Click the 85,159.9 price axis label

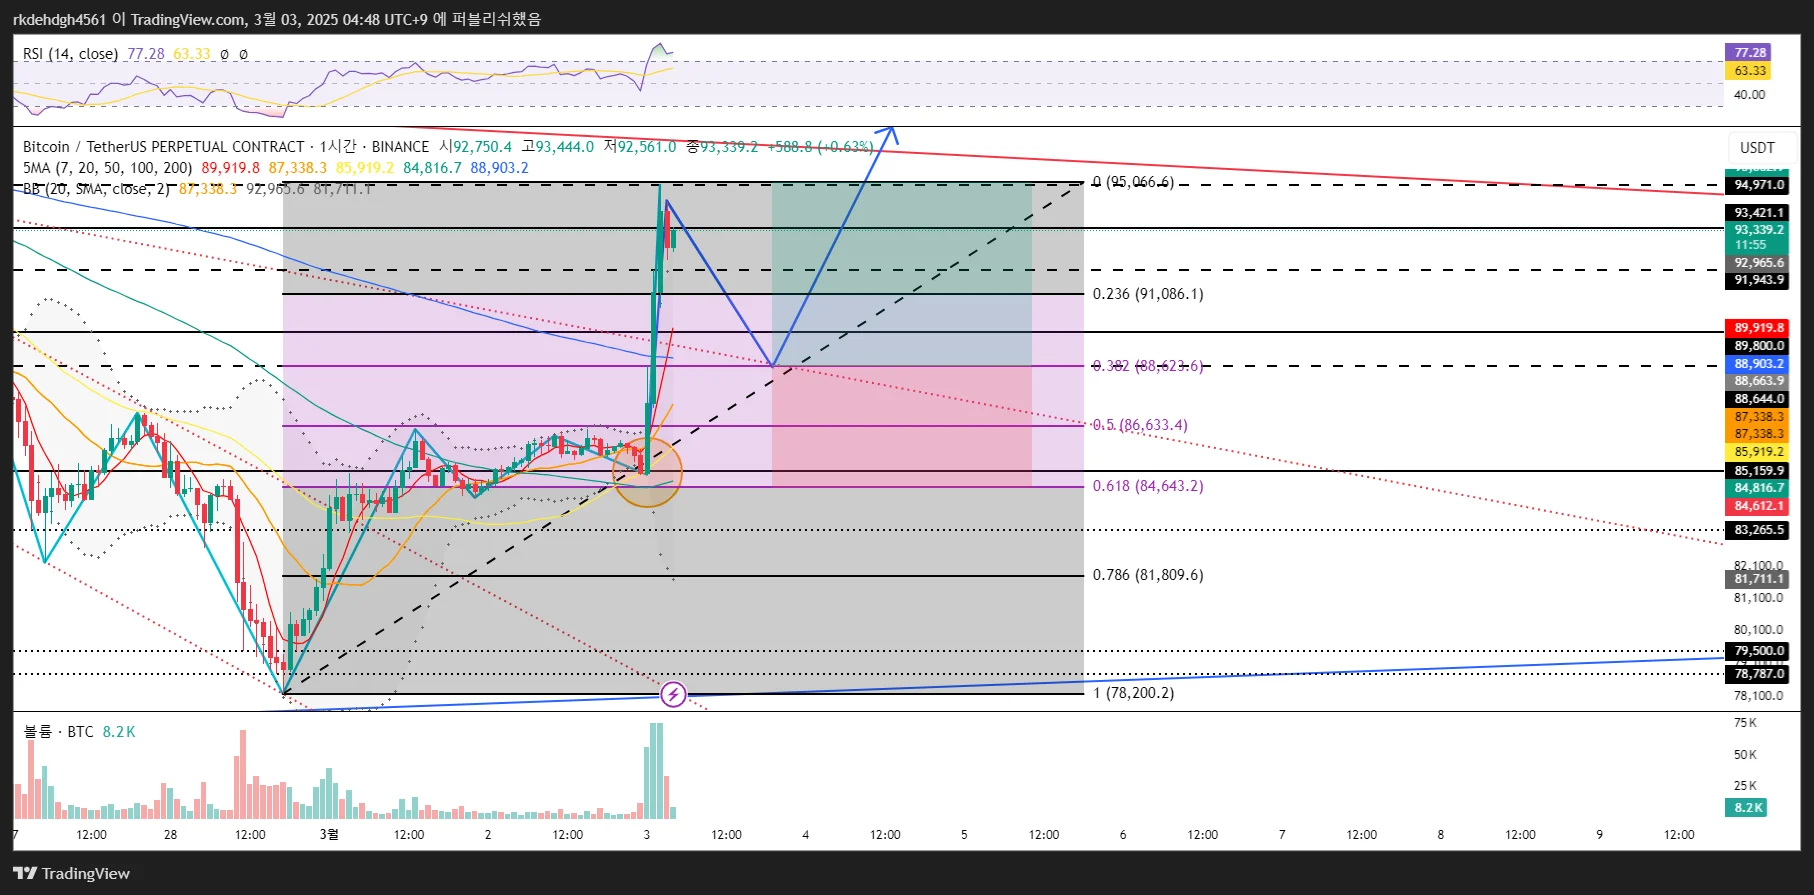[1758, 471]
